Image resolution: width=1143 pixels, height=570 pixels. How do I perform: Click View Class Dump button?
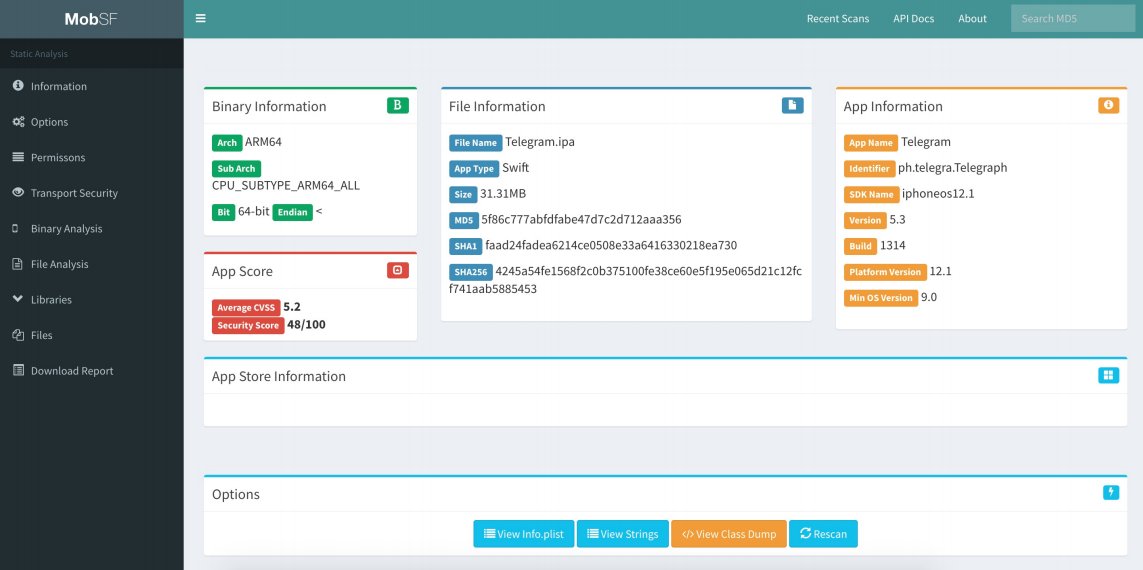[729, 534]
